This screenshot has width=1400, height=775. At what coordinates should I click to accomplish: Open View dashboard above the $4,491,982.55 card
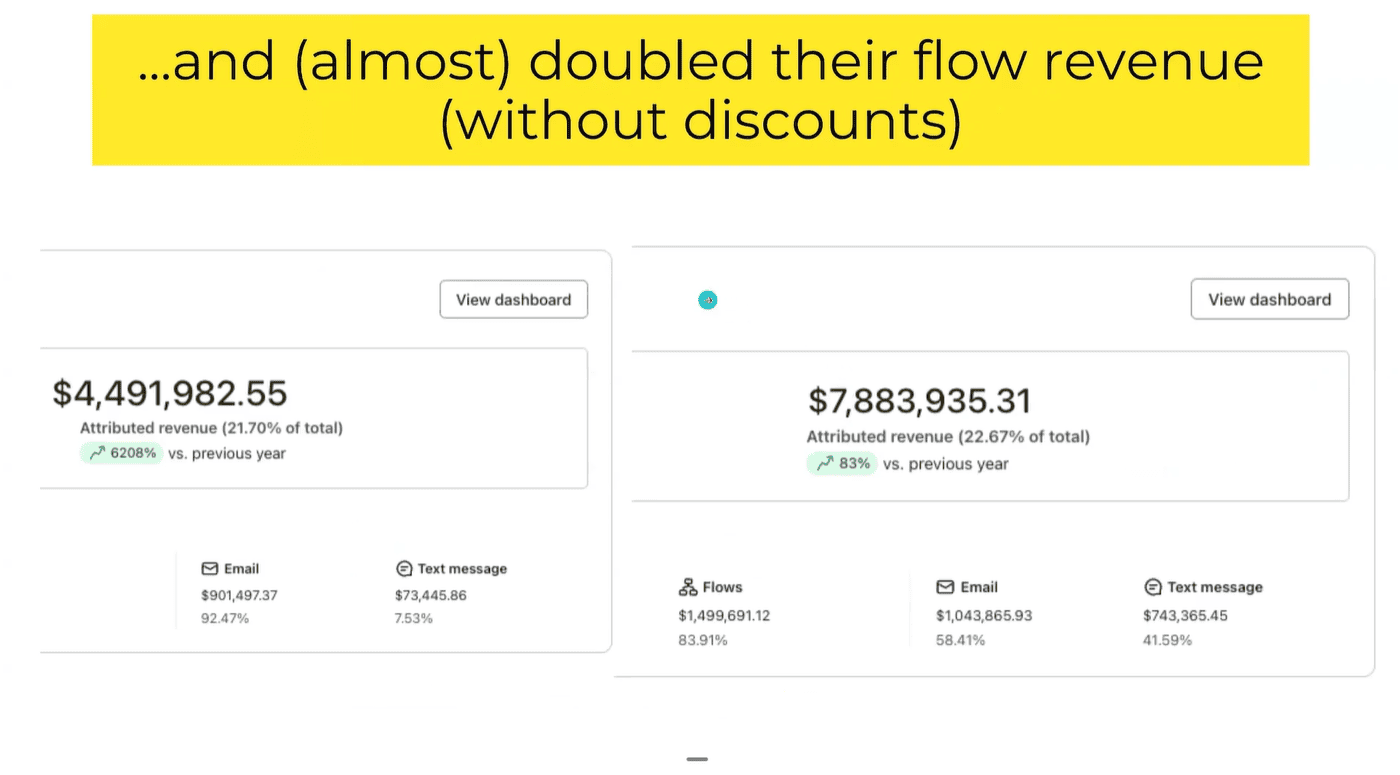tap(513, 299)
